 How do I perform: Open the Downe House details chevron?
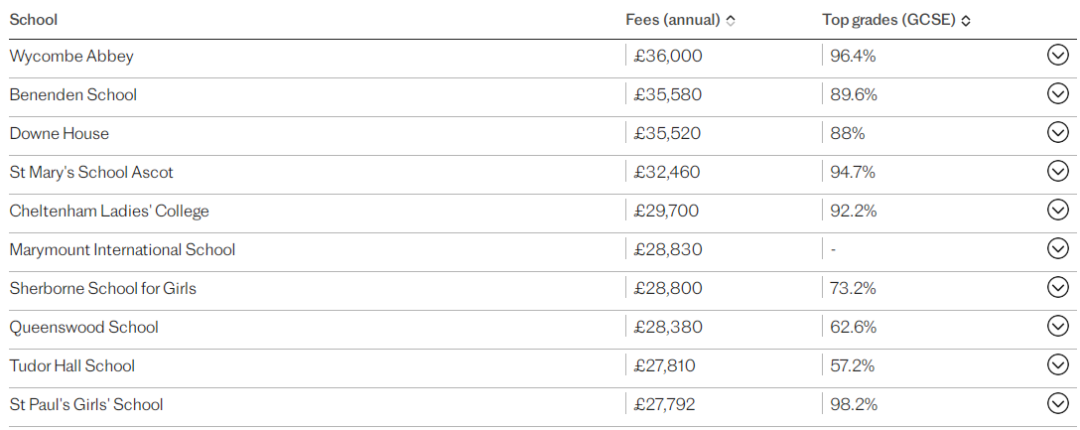coord(1057,132)
